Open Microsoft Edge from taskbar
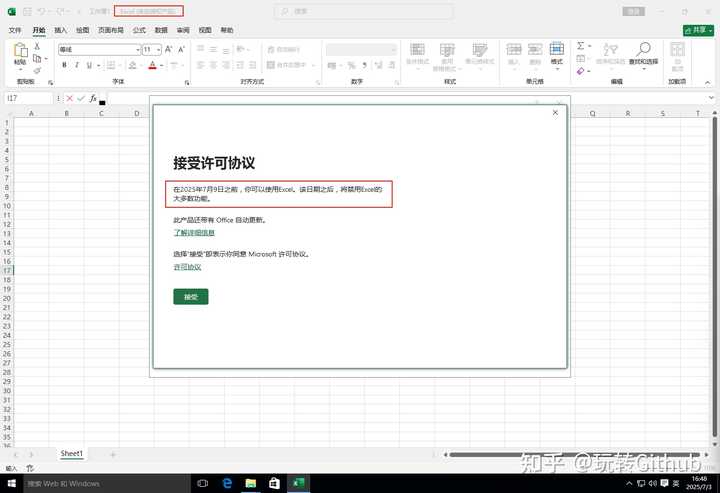 coord(227,483)
